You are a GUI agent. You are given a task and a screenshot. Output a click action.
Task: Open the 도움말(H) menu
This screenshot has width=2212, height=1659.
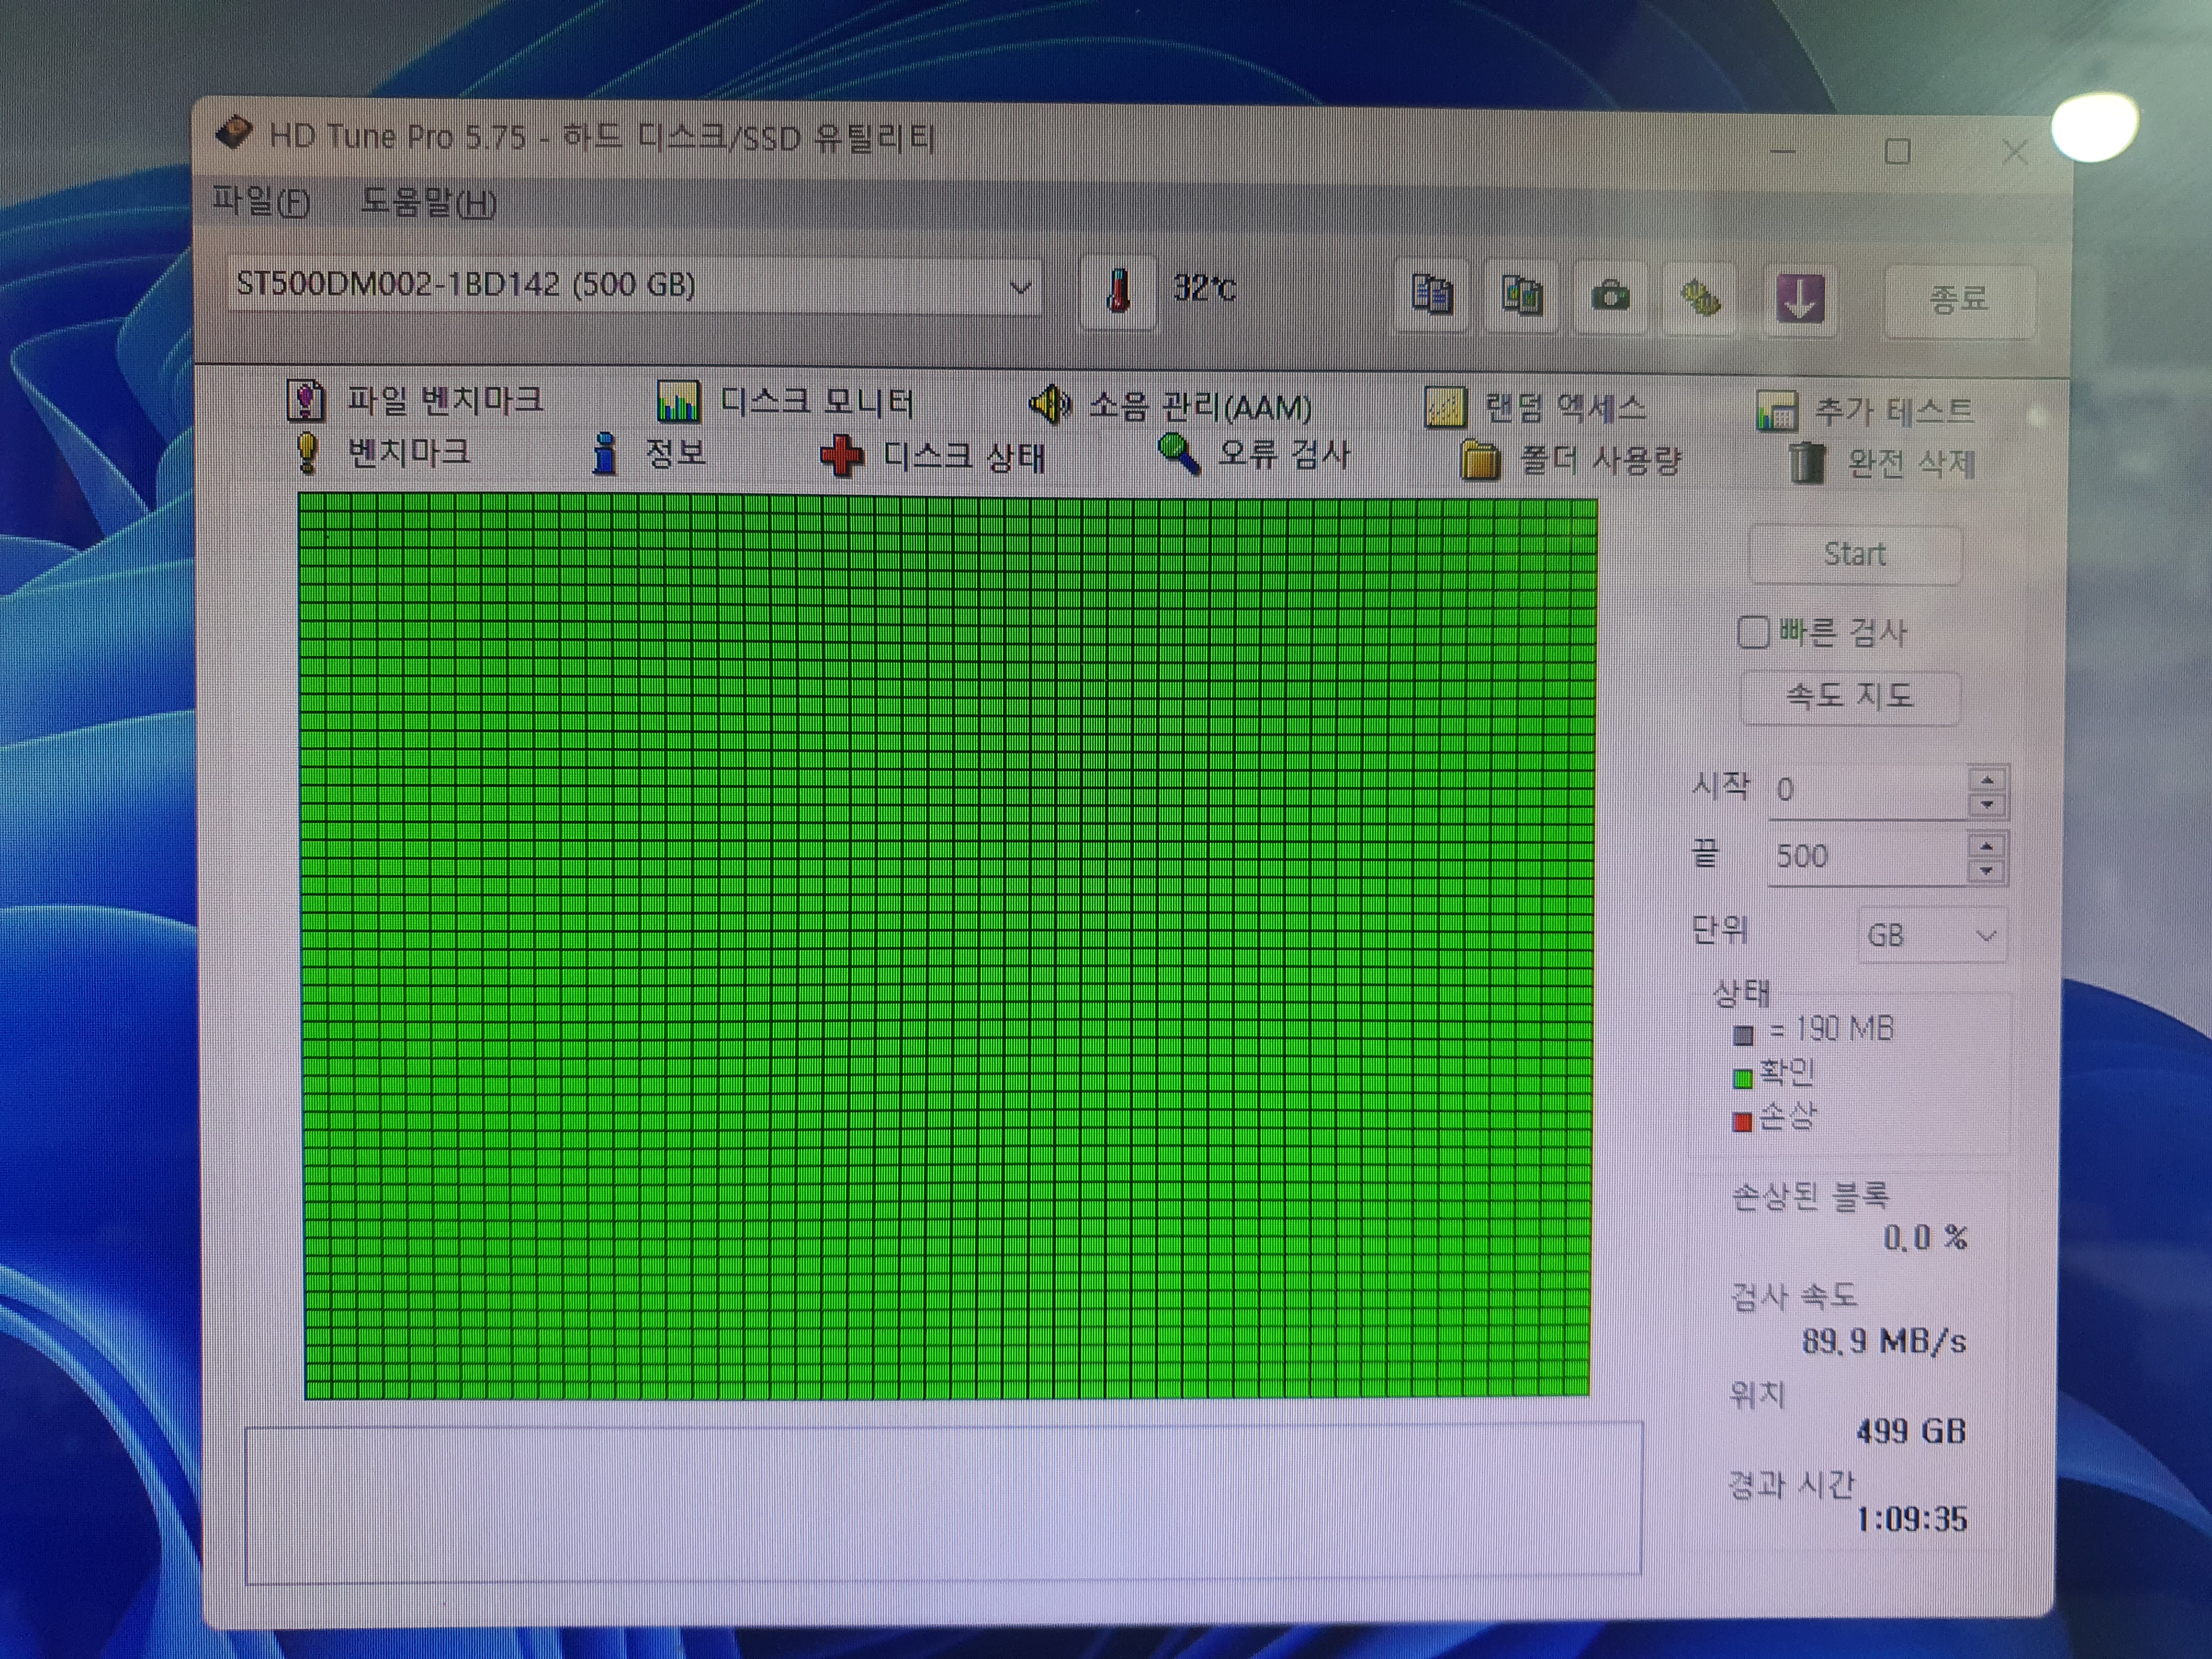[x=428, y=203]
